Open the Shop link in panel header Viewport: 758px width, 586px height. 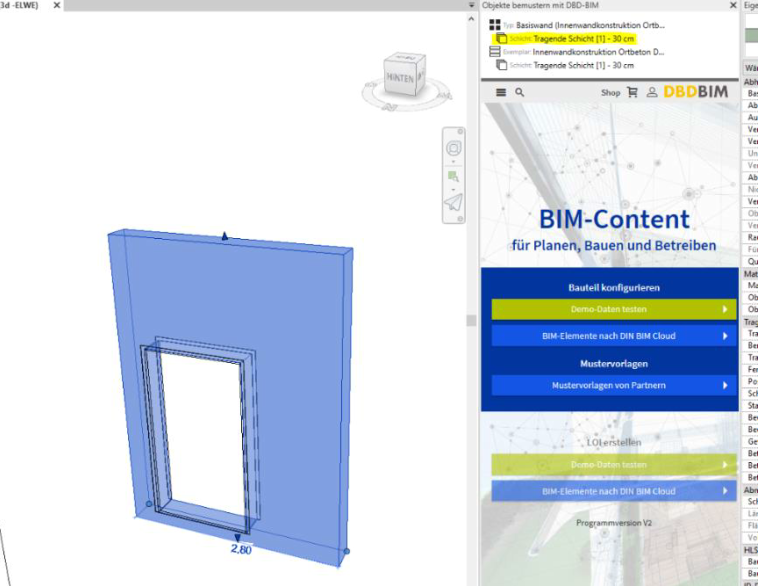[610, 92]
